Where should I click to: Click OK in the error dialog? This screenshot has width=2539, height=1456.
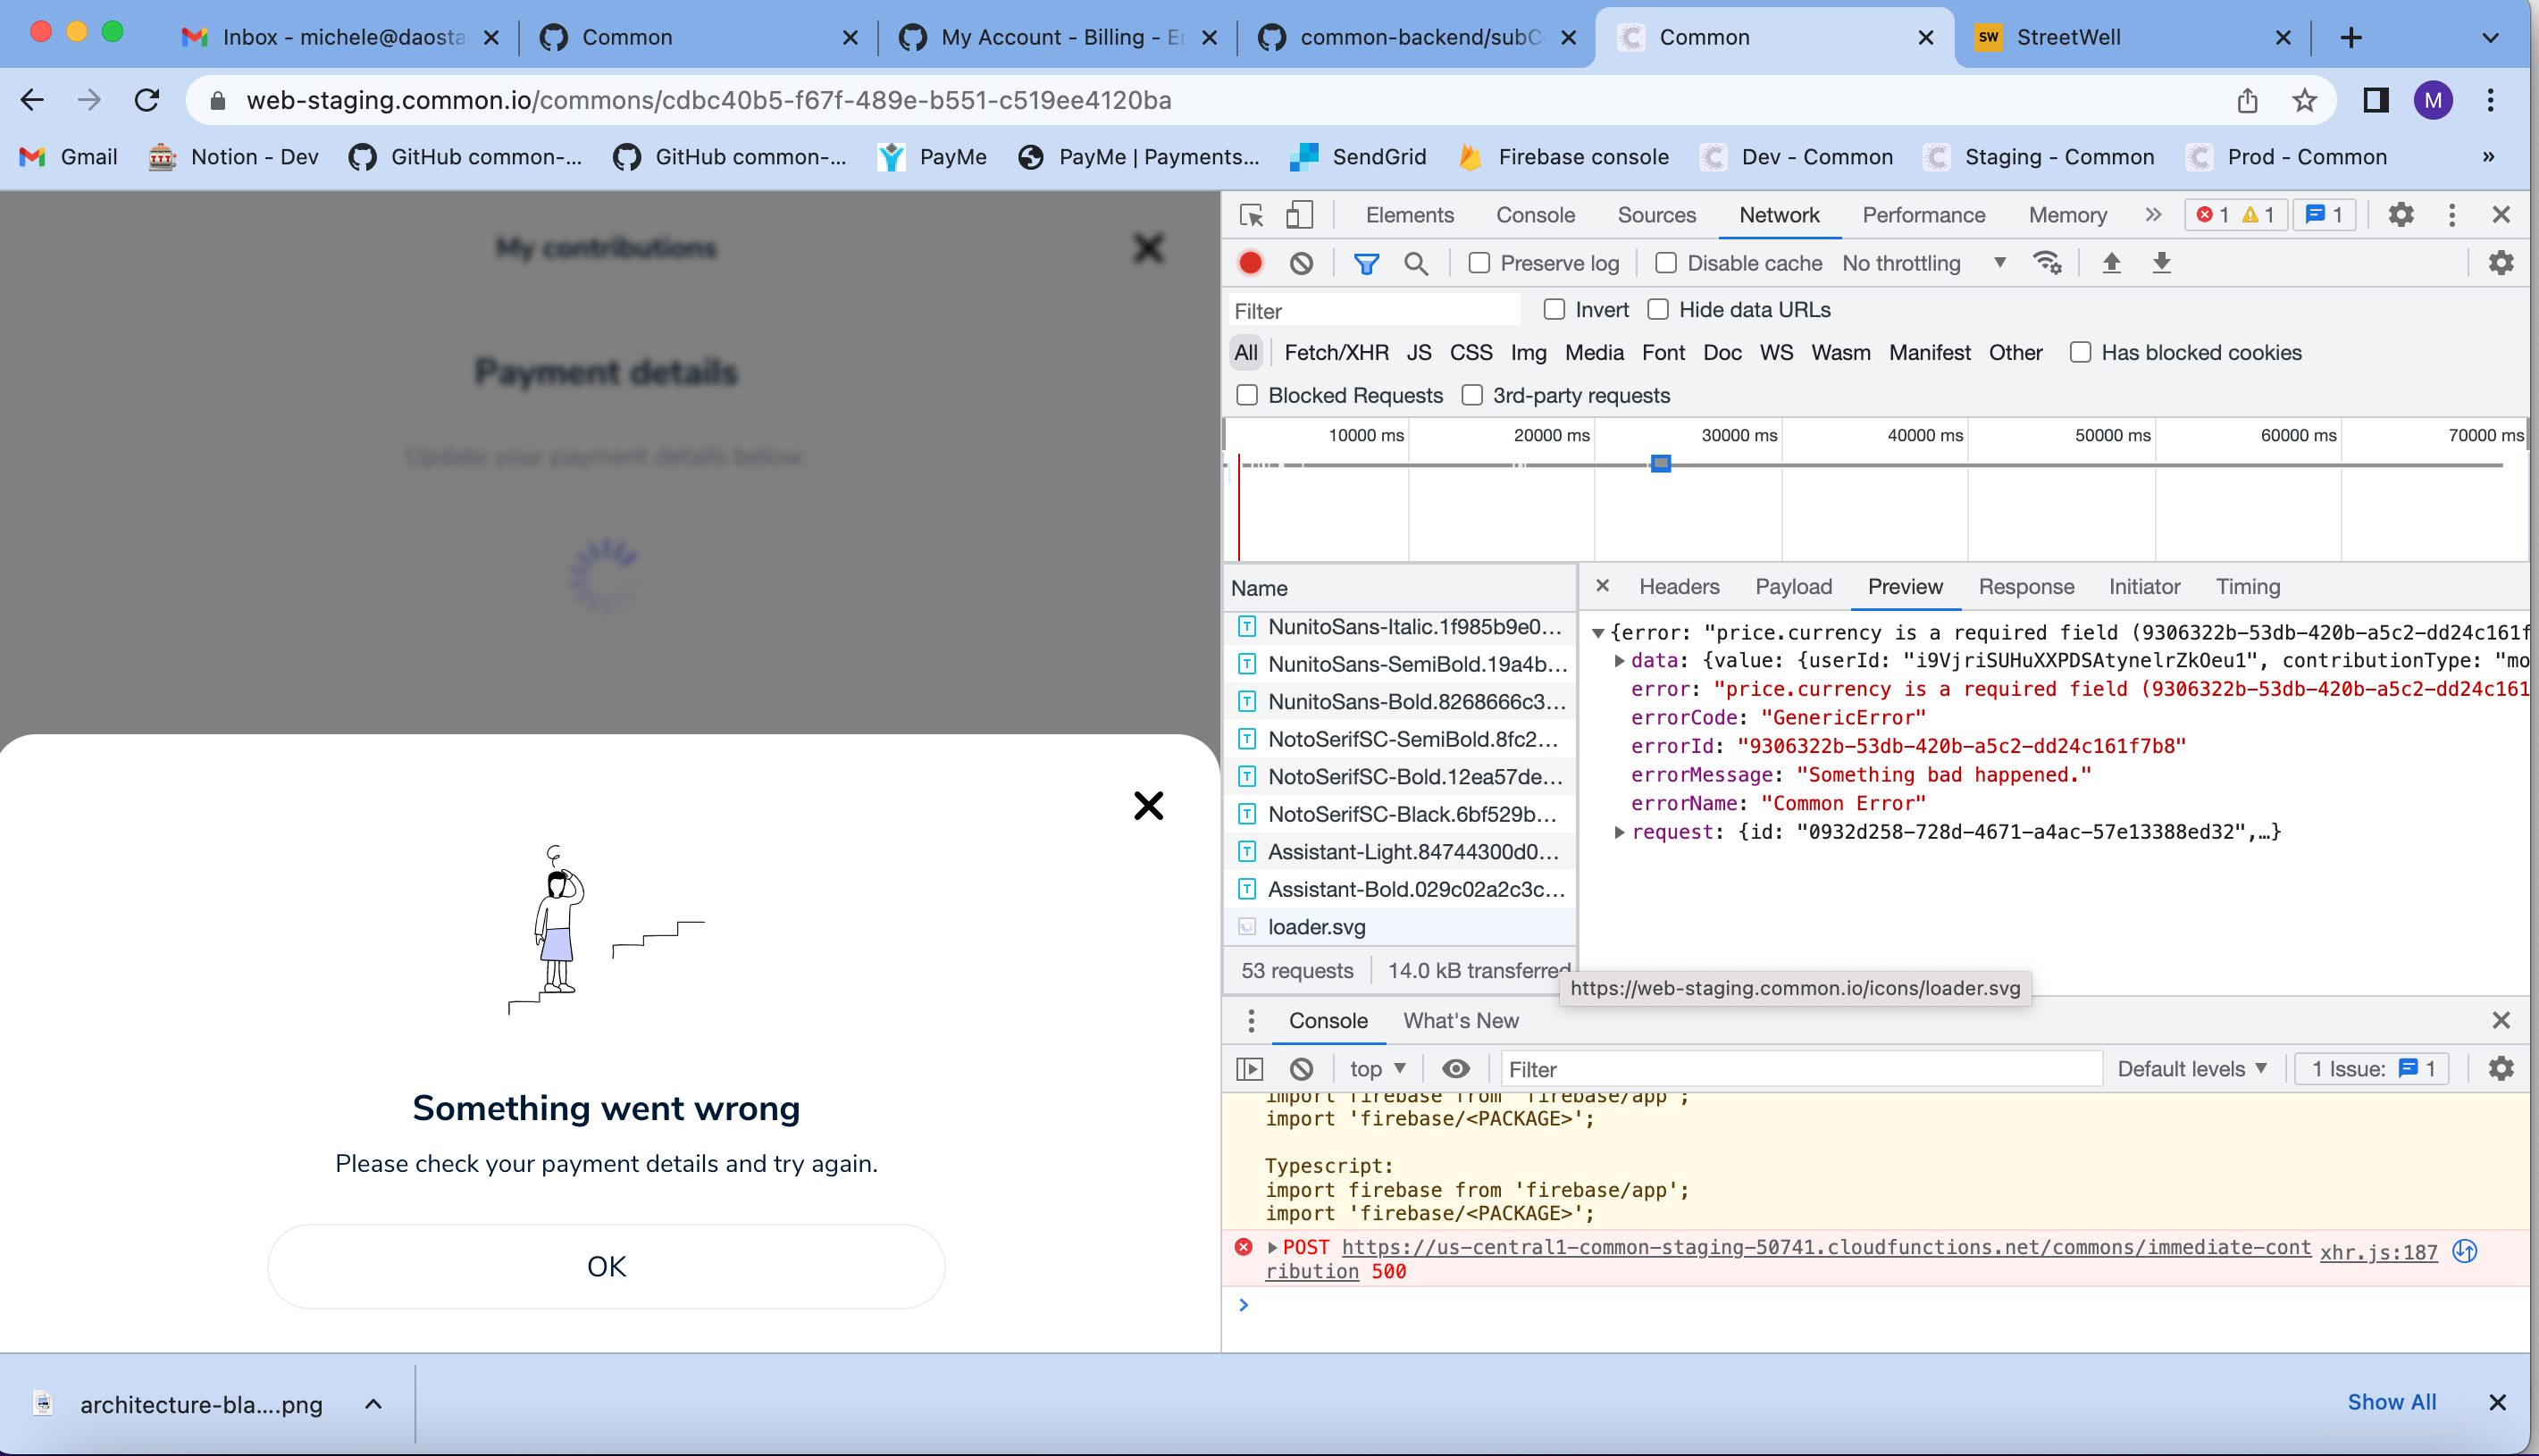[x=606, y=1267]
